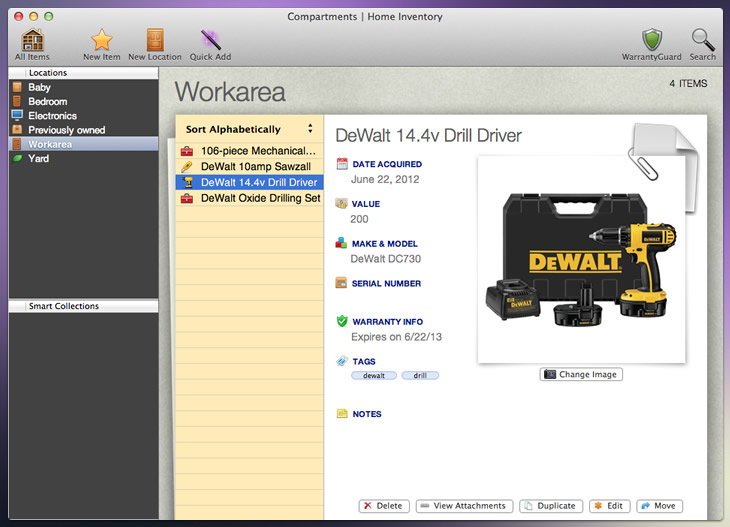
Task: Select the Baby location
Action: coord(84,87)
